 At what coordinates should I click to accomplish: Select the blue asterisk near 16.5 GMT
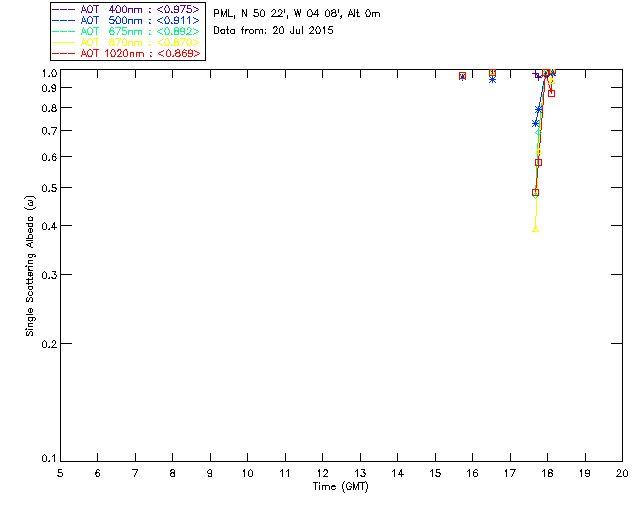tap(492, 79)
